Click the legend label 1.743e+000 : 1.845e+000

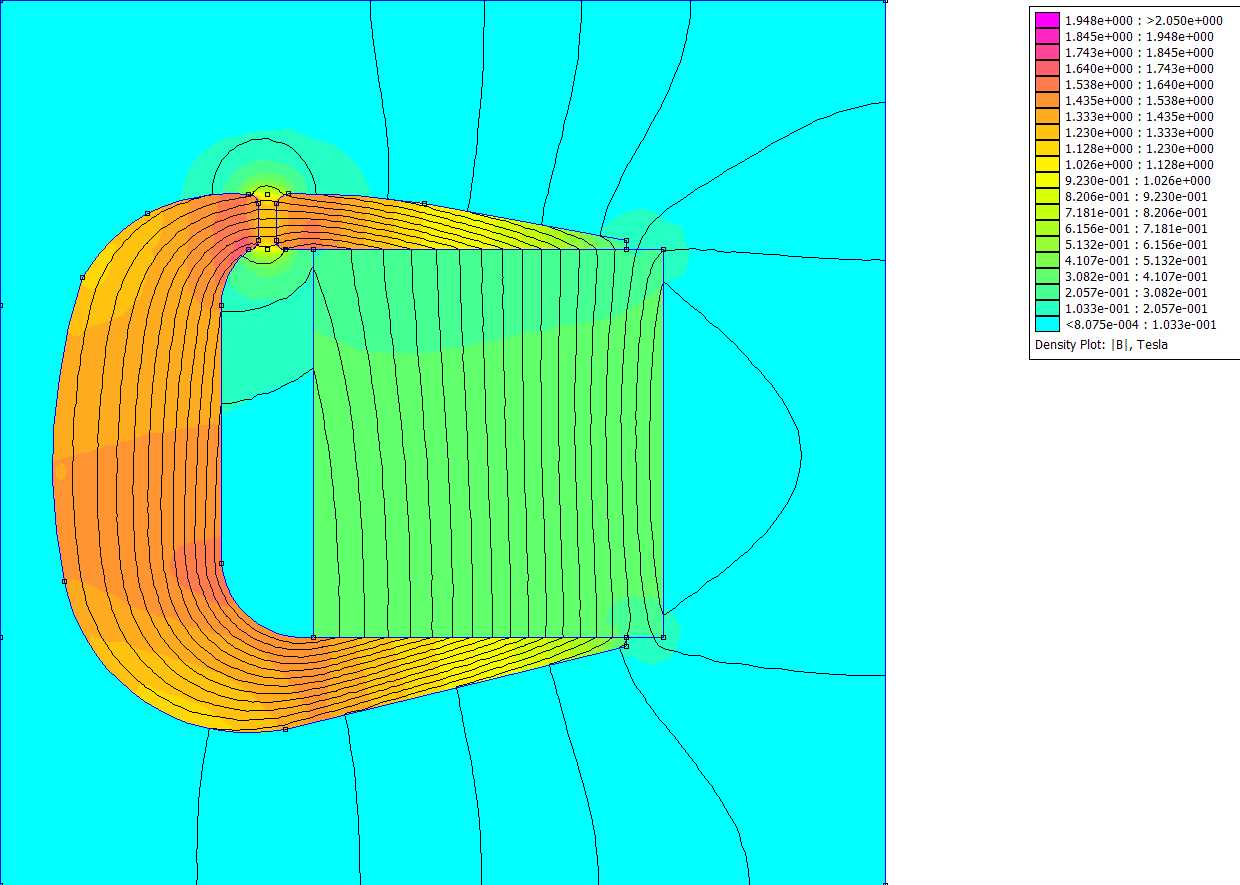tap(1126, 52)
